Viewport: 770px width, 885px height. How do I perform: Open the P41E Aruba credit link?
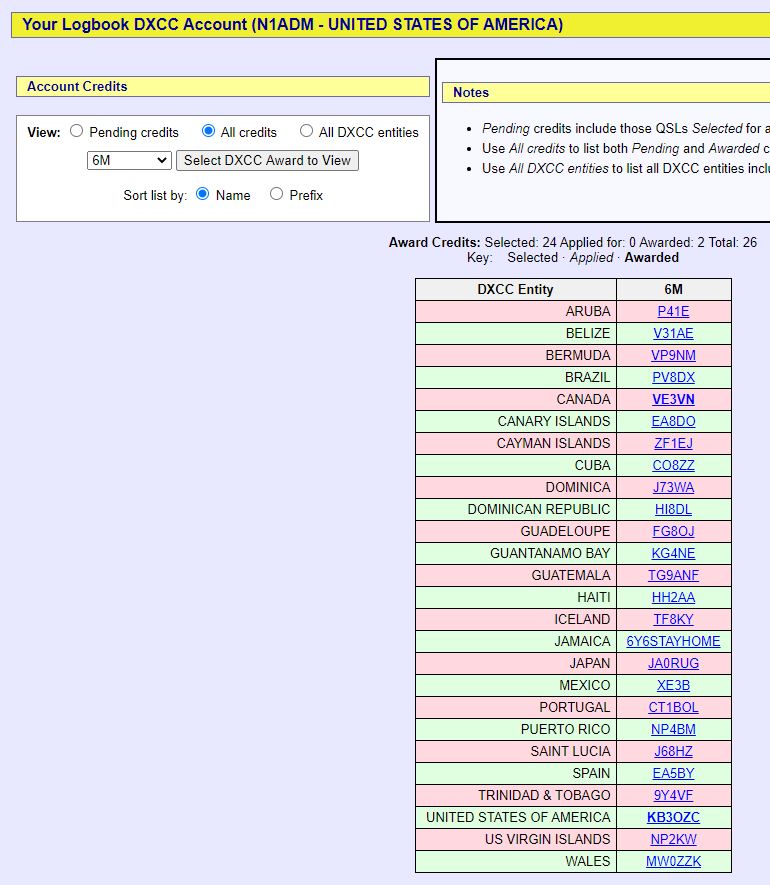[x=673, y=312]
